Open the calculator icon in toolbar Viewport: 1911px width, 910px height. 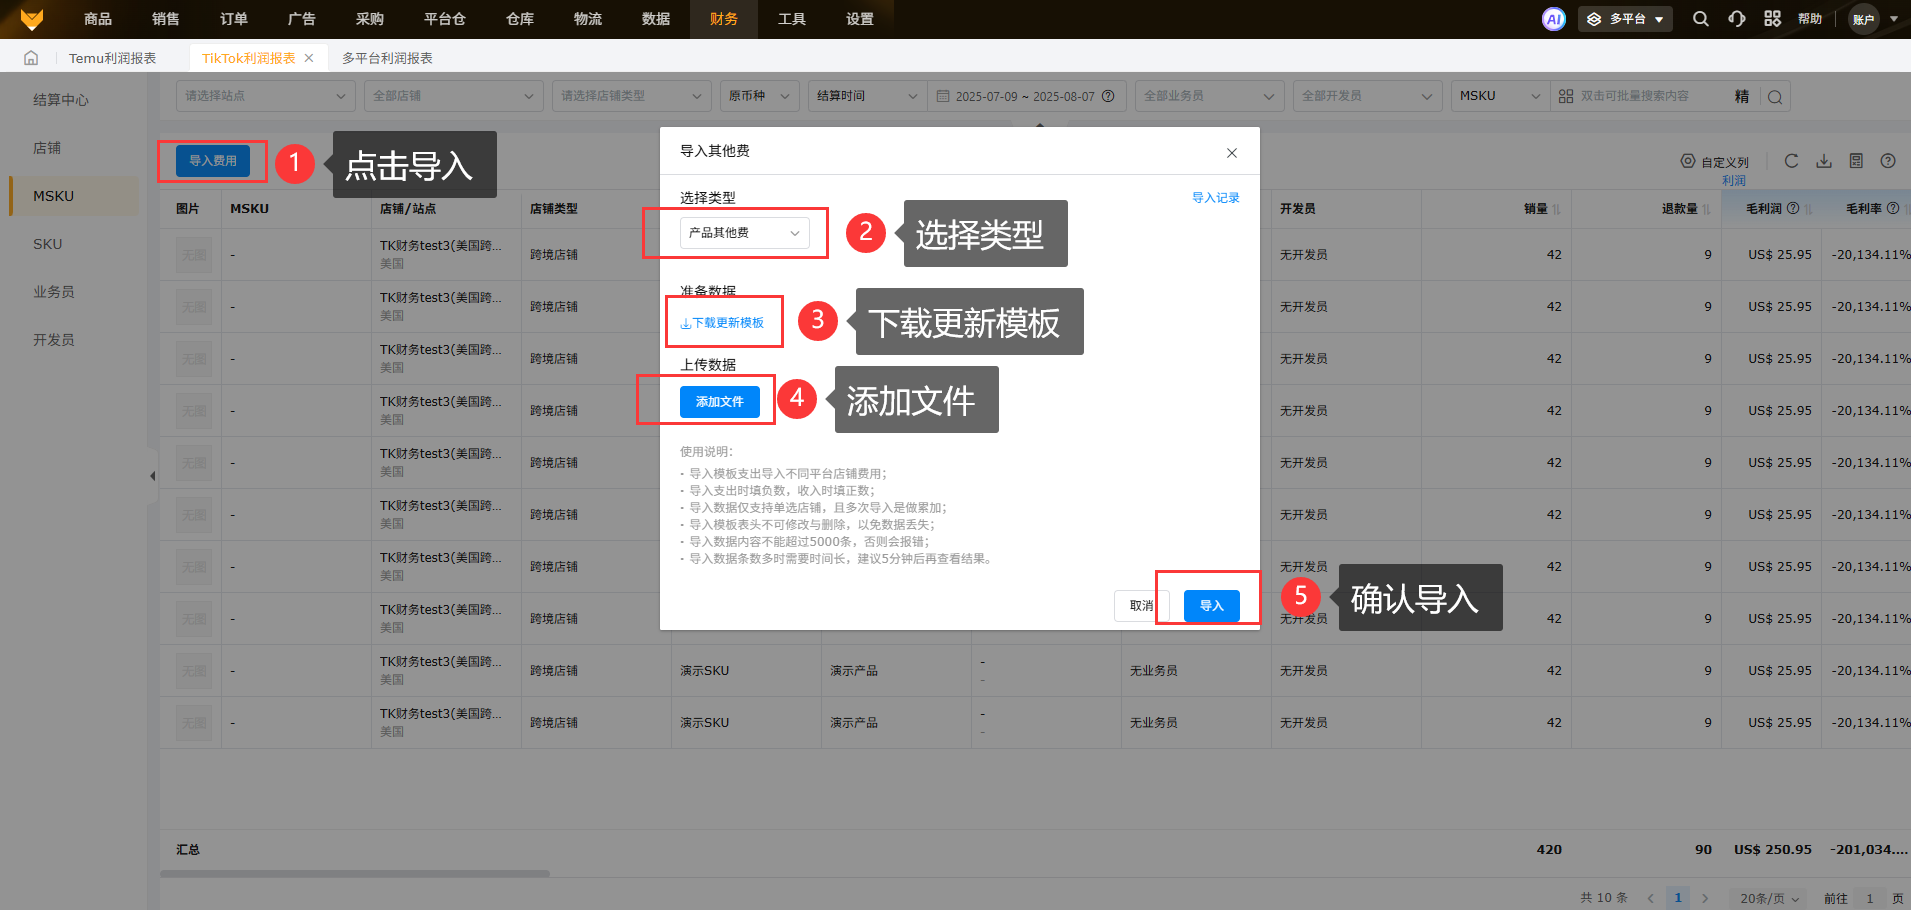(x=1856, y=161)
